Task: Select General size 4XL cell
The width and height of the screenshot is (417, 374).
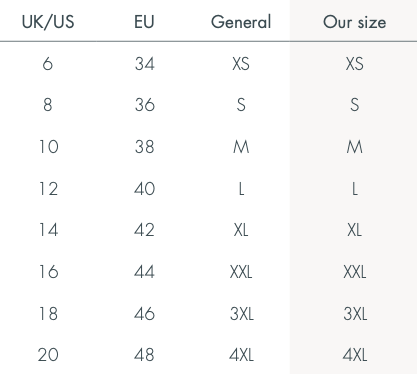Action: 241,355
